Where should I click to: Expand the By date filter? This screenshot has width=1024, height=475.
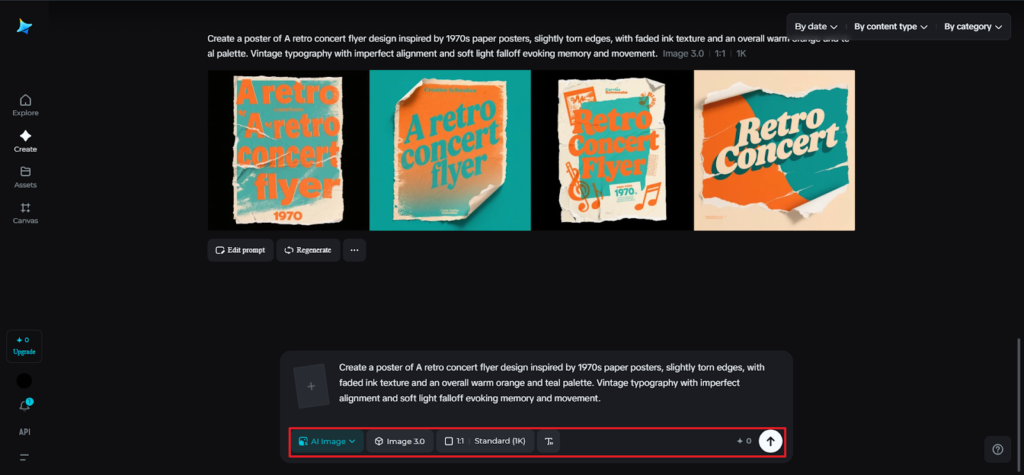pyautogui.click(x=816, y=27)
